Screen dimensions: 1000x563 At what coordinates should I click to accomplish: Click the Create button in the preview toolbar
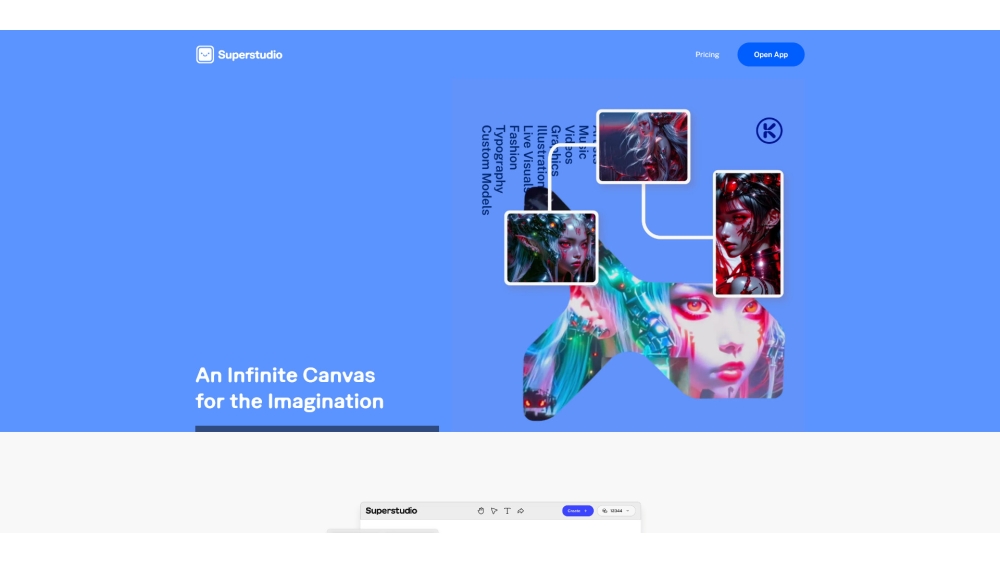click(577, 511)
